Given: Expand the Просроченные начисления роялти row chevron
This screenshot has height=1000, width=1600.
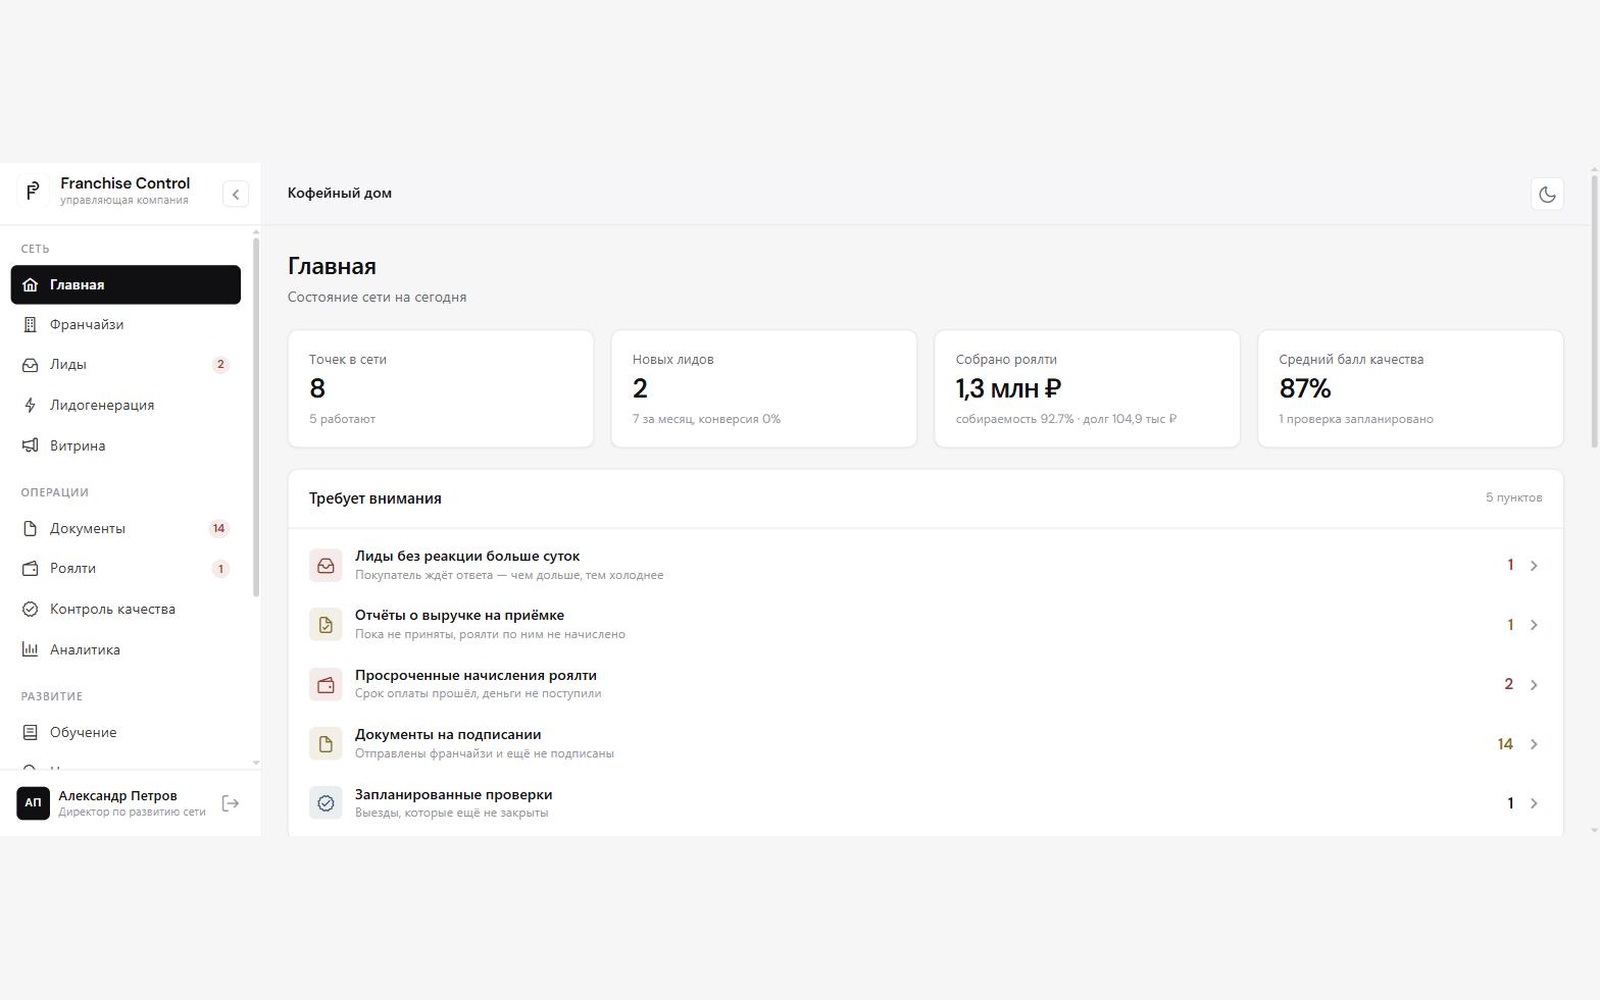Looking at the screenshot, I should (x=1534, y=685).
